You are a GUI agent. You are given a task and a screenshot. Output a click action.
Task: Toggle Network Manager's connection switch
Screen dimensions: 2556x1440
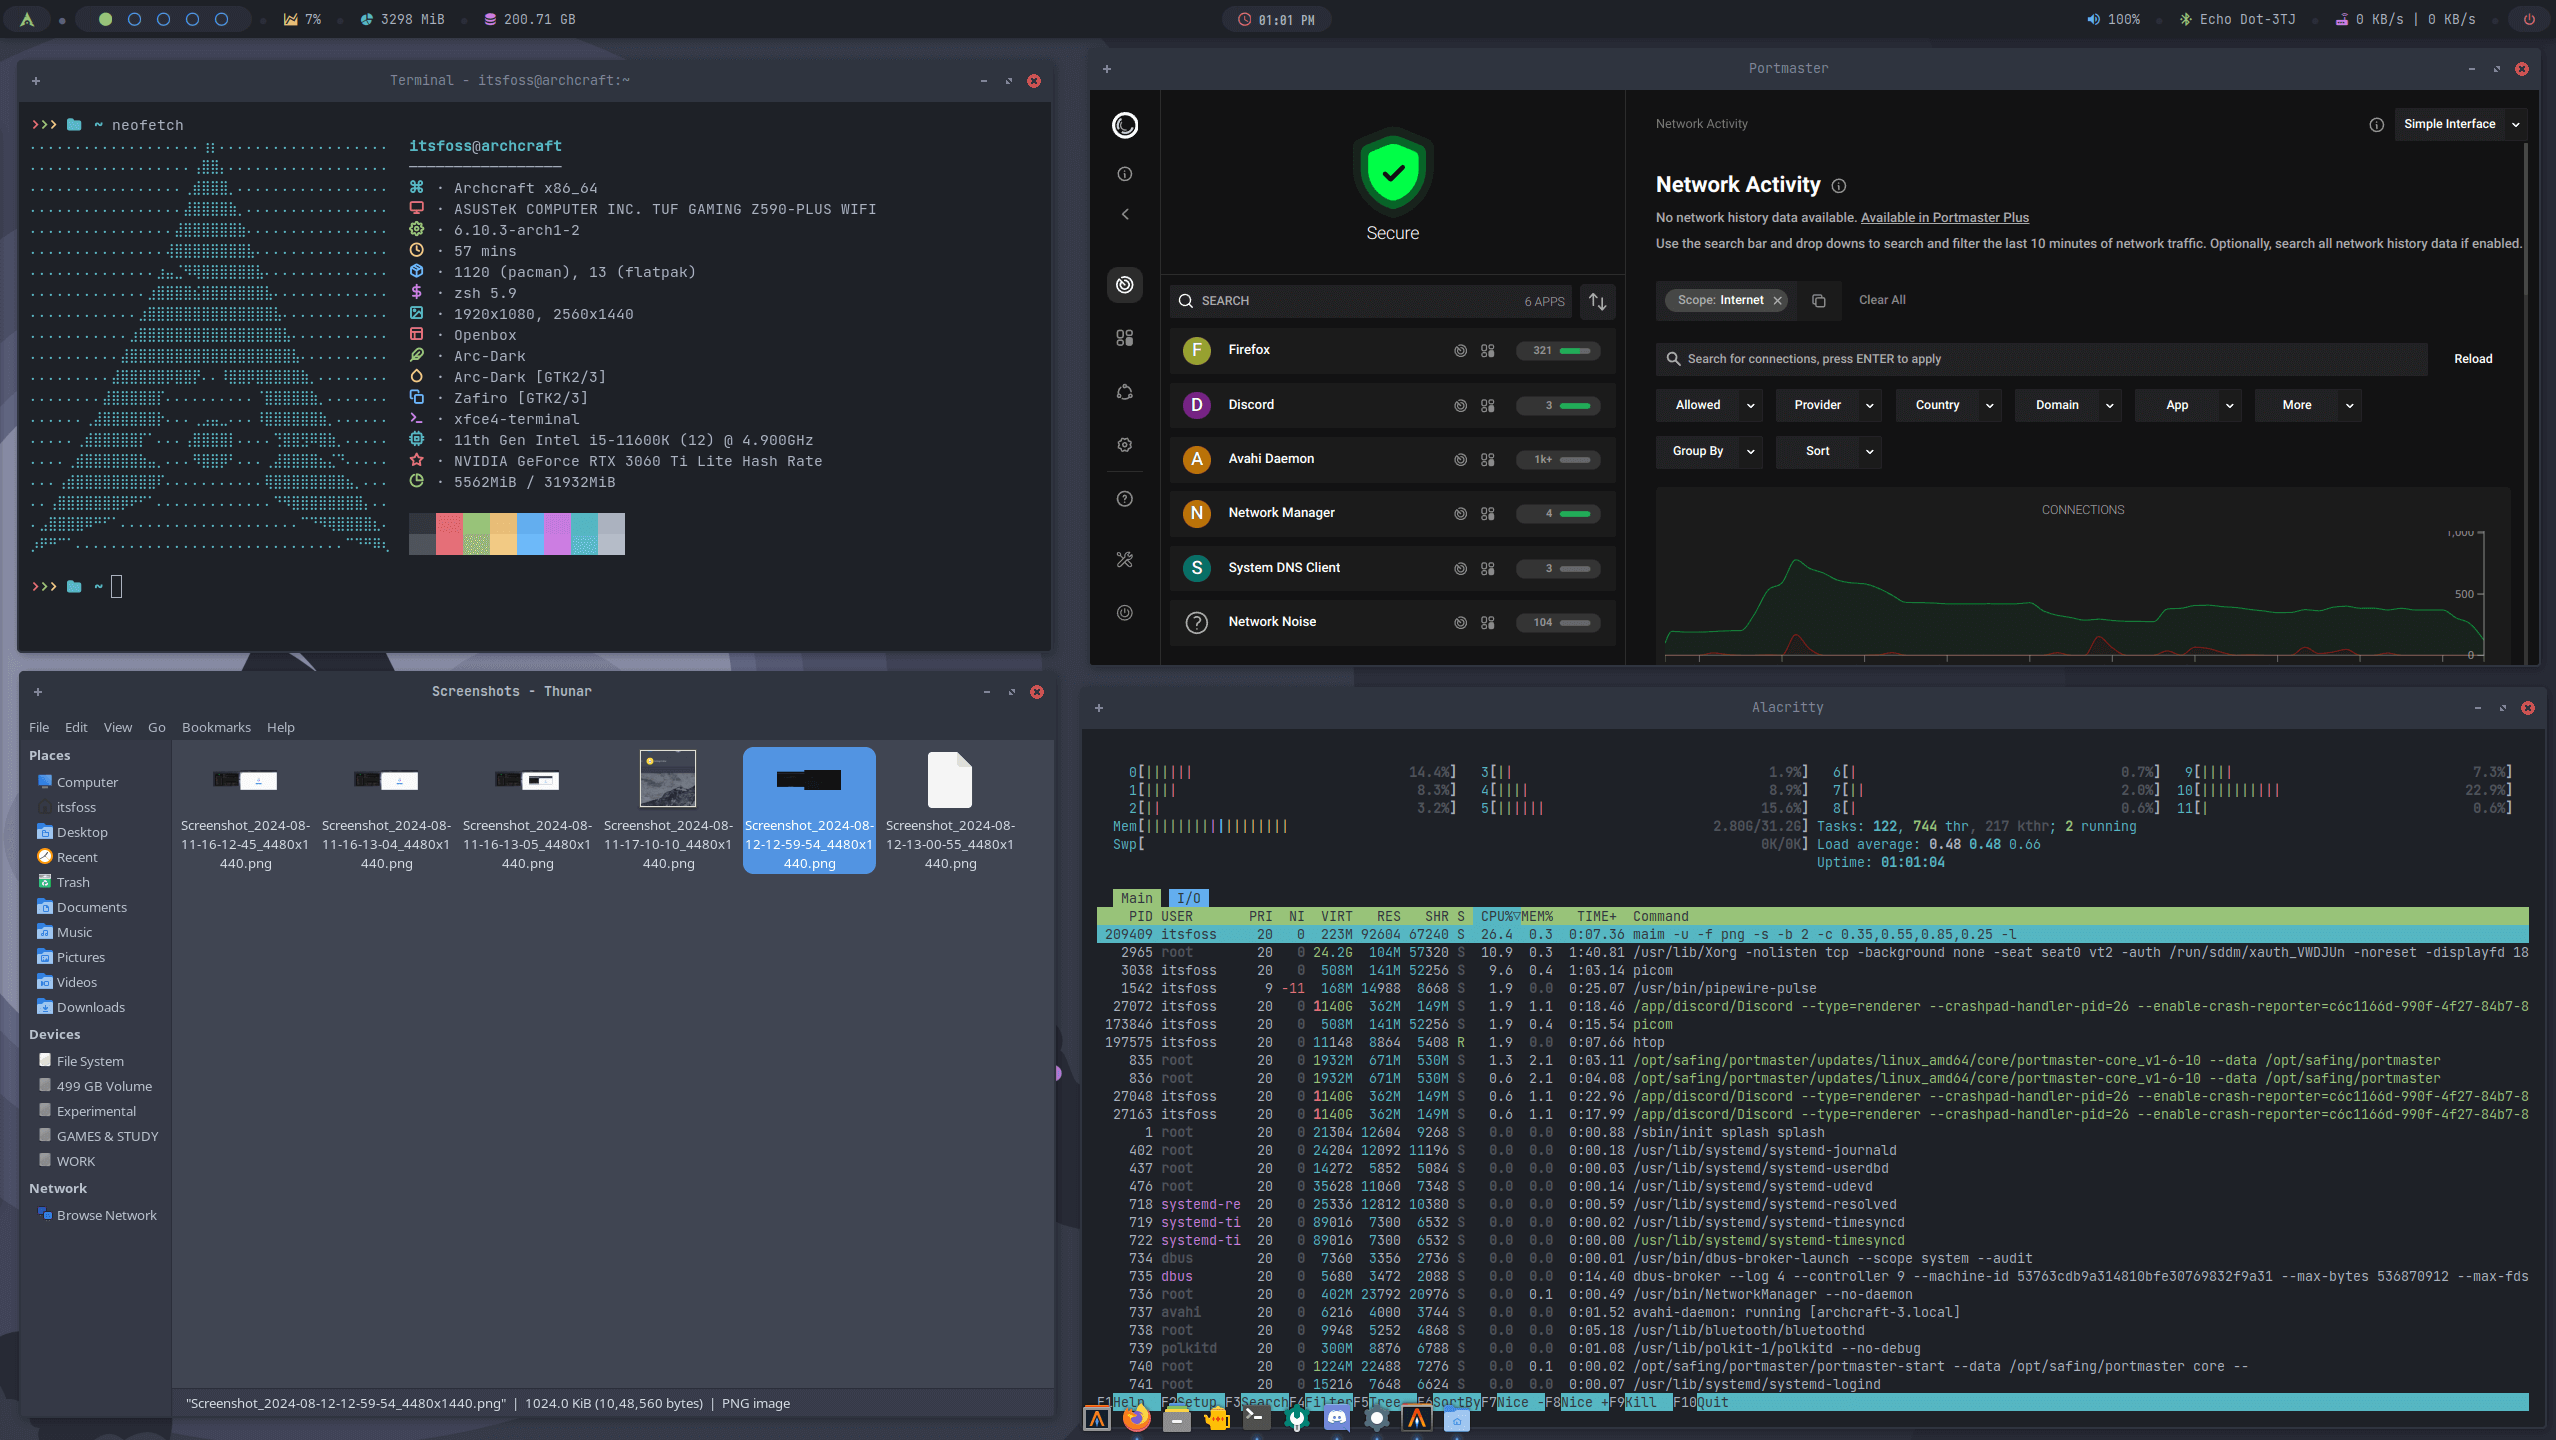pyautogui.click(x=1575, y=514)
